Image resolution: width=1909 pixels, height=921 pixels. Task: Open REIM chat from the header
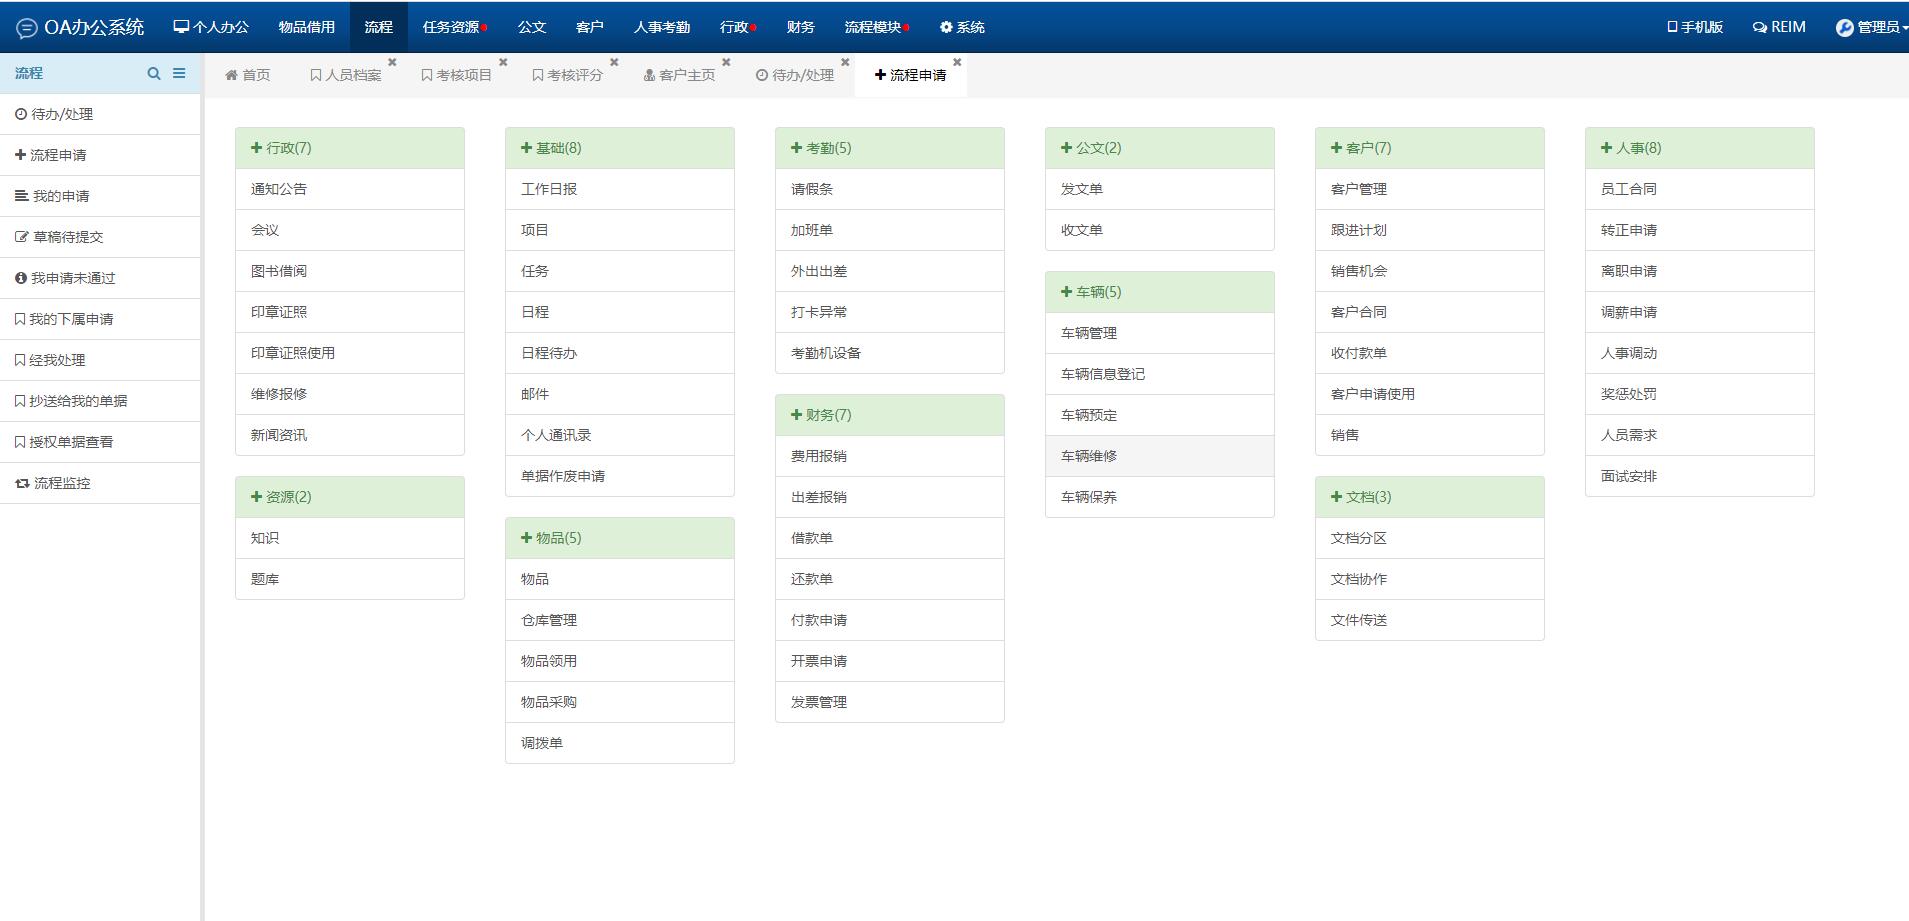click(1779, 27)
